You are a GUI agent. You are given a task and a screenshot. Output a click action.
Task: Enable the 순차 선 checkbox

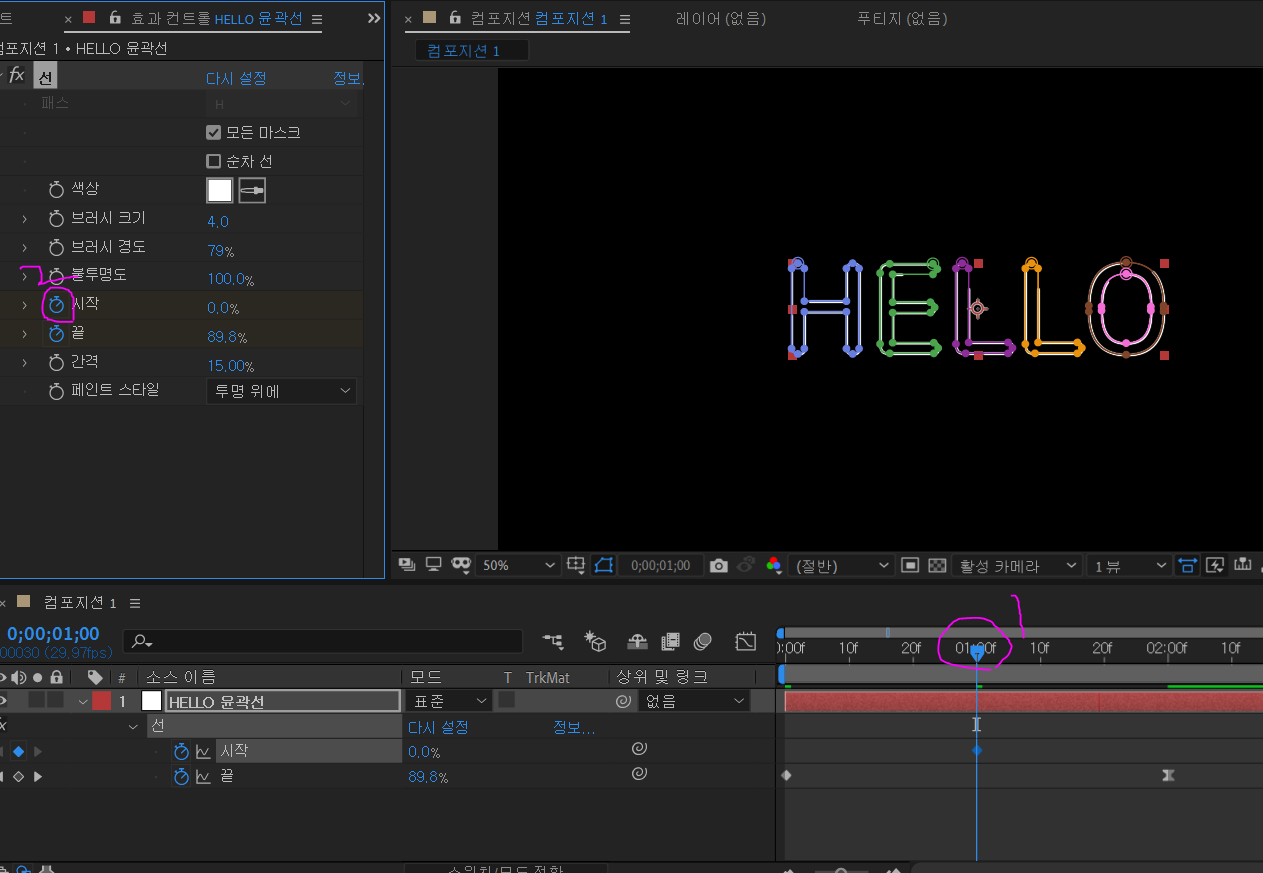[213, 161]
